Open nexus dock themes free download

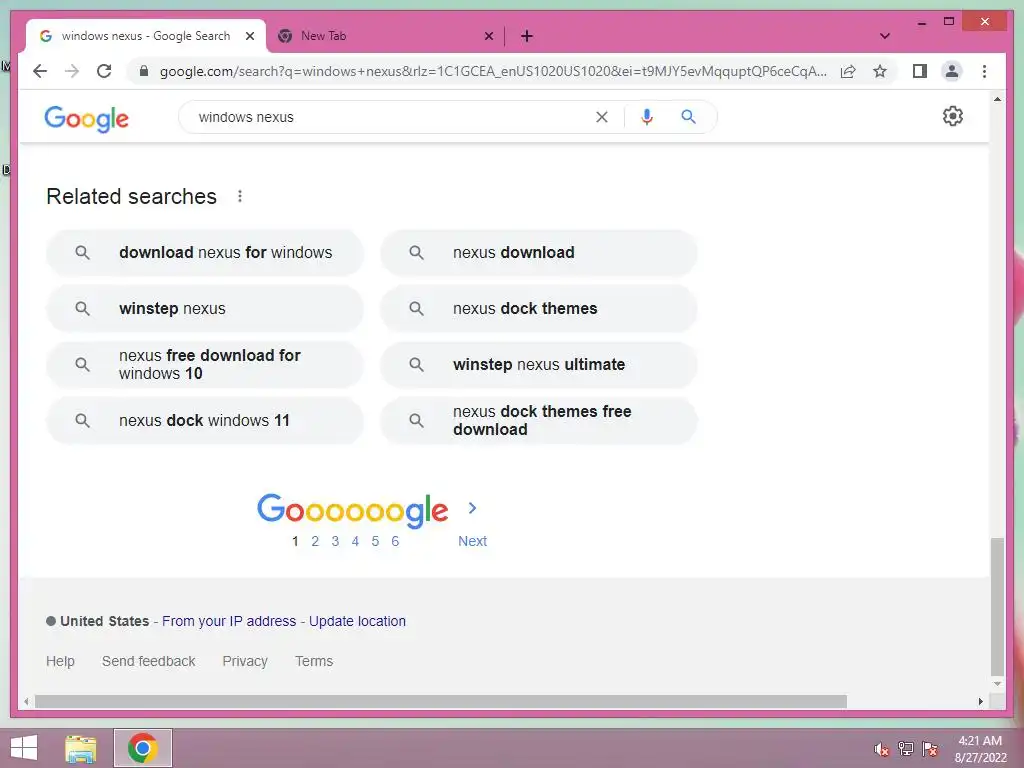coord(539,421)
